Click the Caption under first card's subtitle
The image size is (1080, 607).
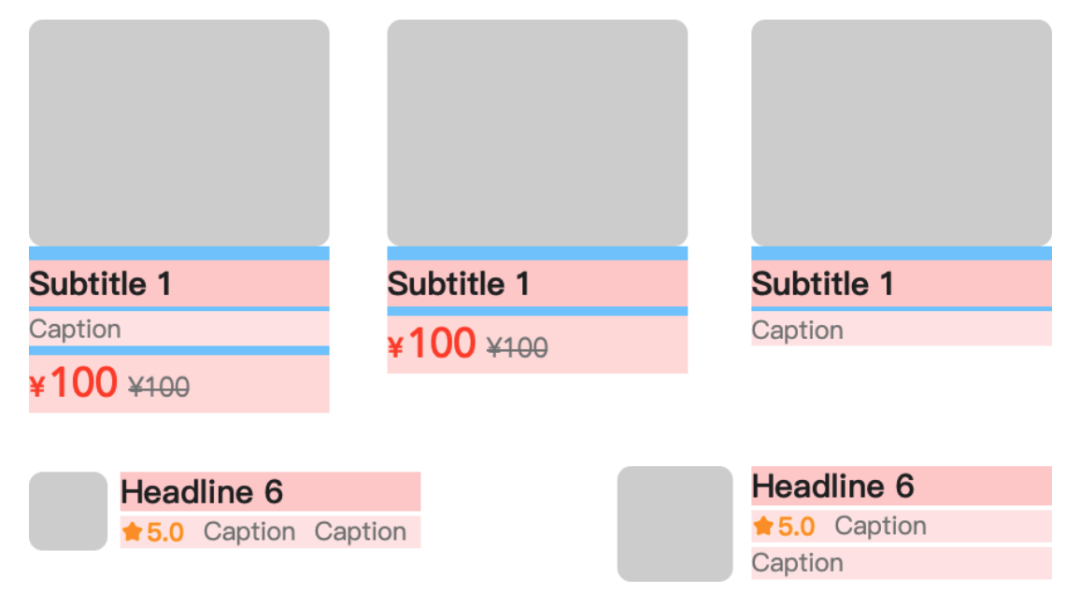pos(75,329)
